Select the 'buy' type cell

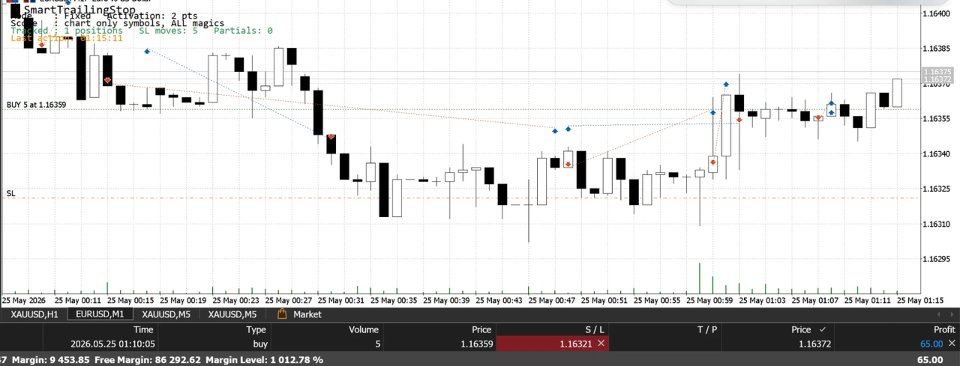tap(260, 344)
